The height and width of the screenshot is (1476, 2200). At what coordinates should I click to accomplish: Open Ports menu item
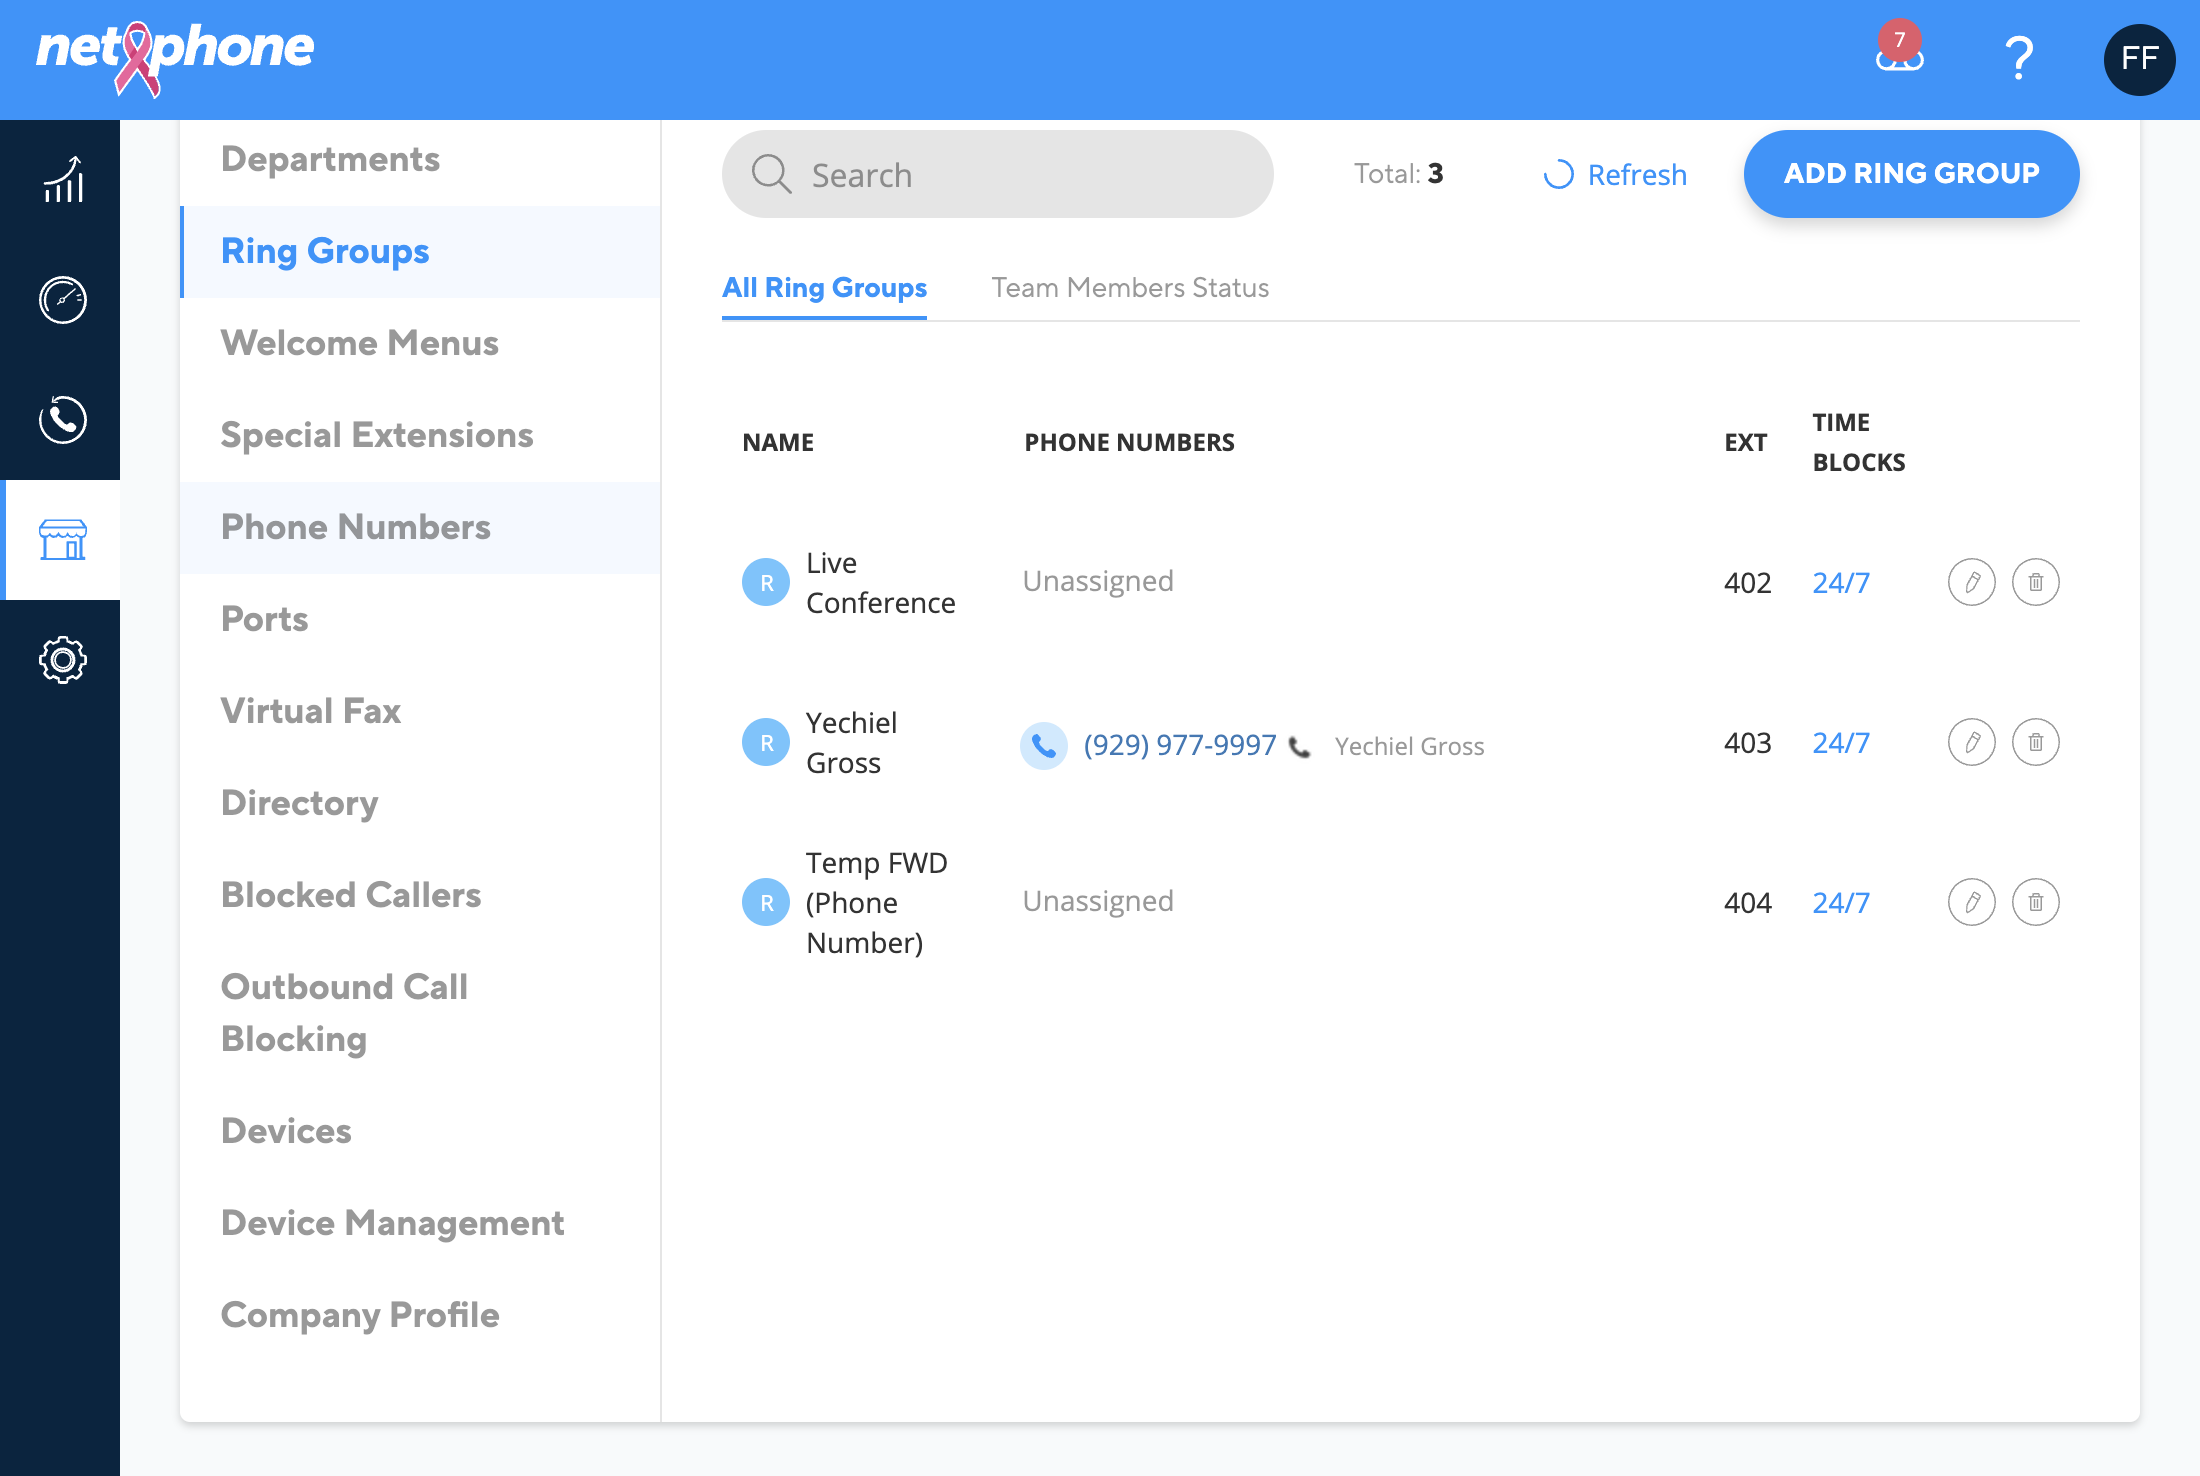[x=420, y=620]
